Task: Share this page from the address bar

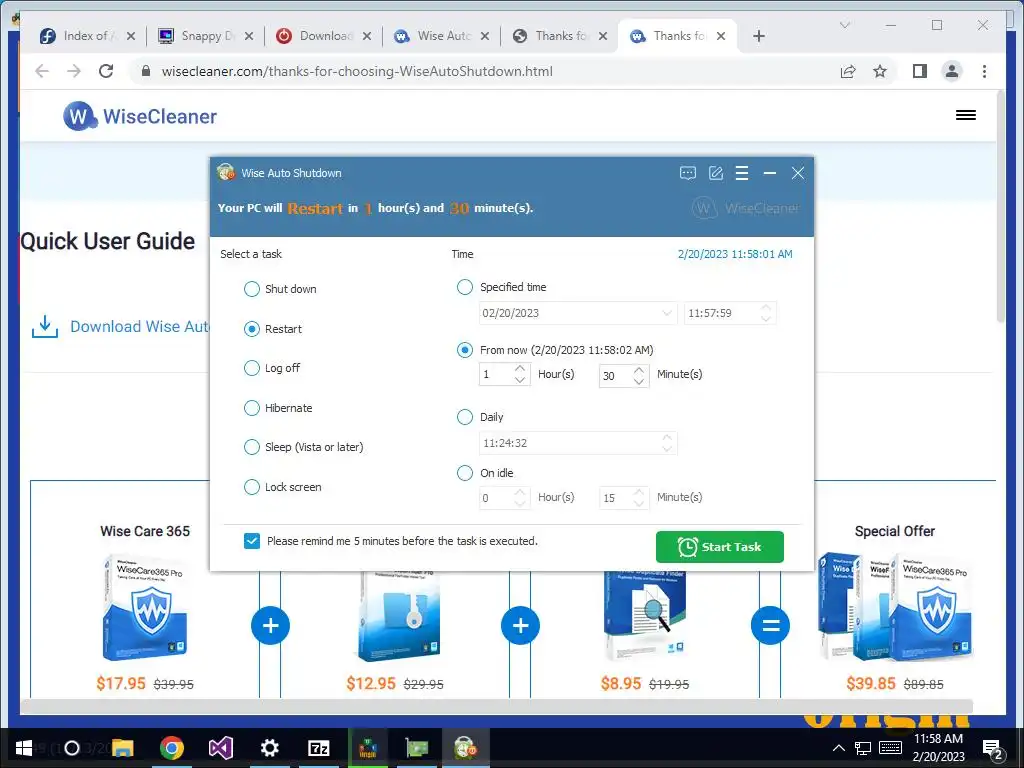Action: 848,71
